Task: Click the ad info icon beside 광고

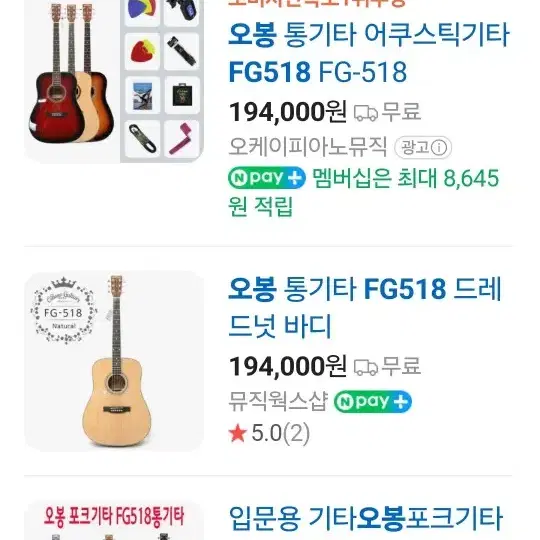Action: pyautogui.click(x=439, y=147)
